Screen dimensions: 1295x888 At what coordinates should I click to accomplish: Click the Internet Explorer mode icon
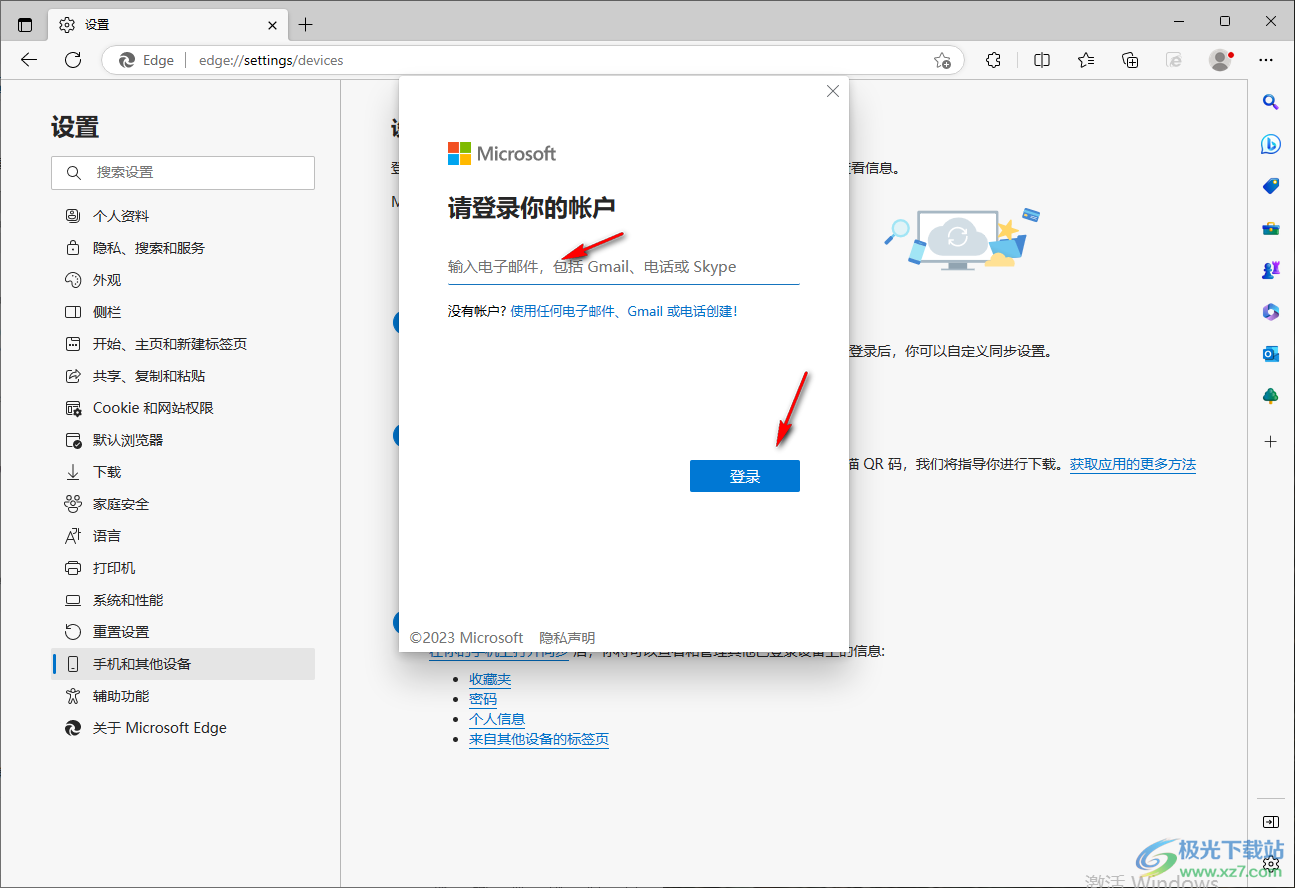click(x=1175, y=60)
